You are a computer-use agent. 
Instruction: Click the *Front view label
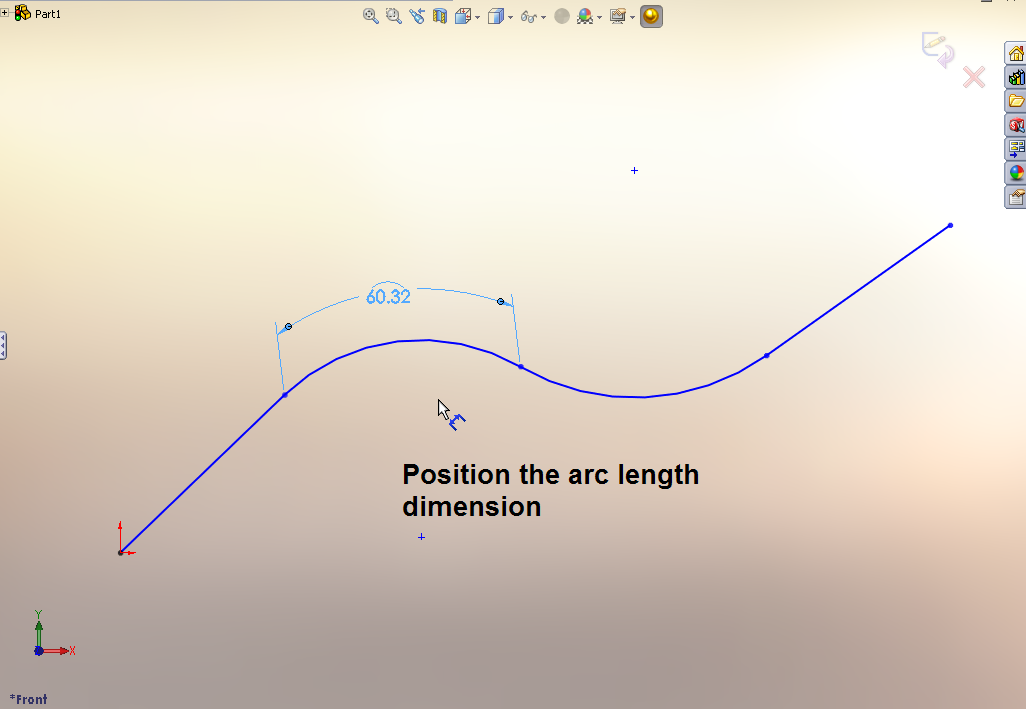coord(28,699)
